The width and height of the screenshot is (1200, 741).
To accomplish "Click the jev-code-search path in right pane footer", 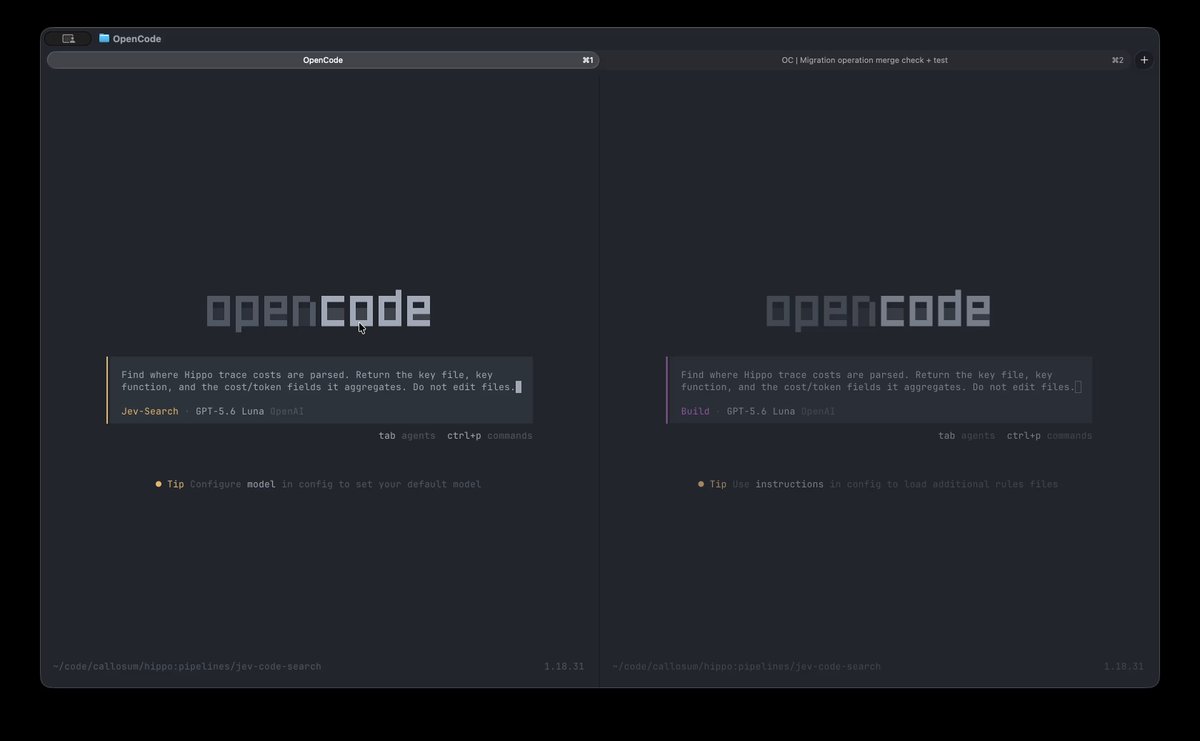I will click(746, 666).
